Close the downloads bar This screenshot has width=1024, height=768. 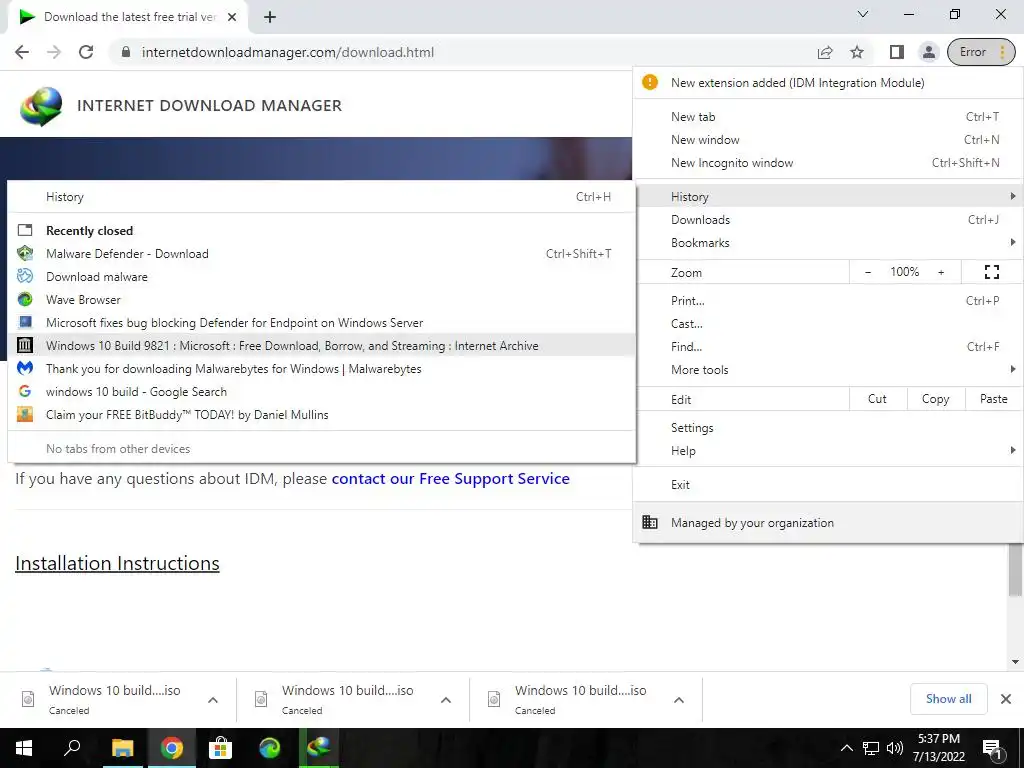(x=1006, y=699)
